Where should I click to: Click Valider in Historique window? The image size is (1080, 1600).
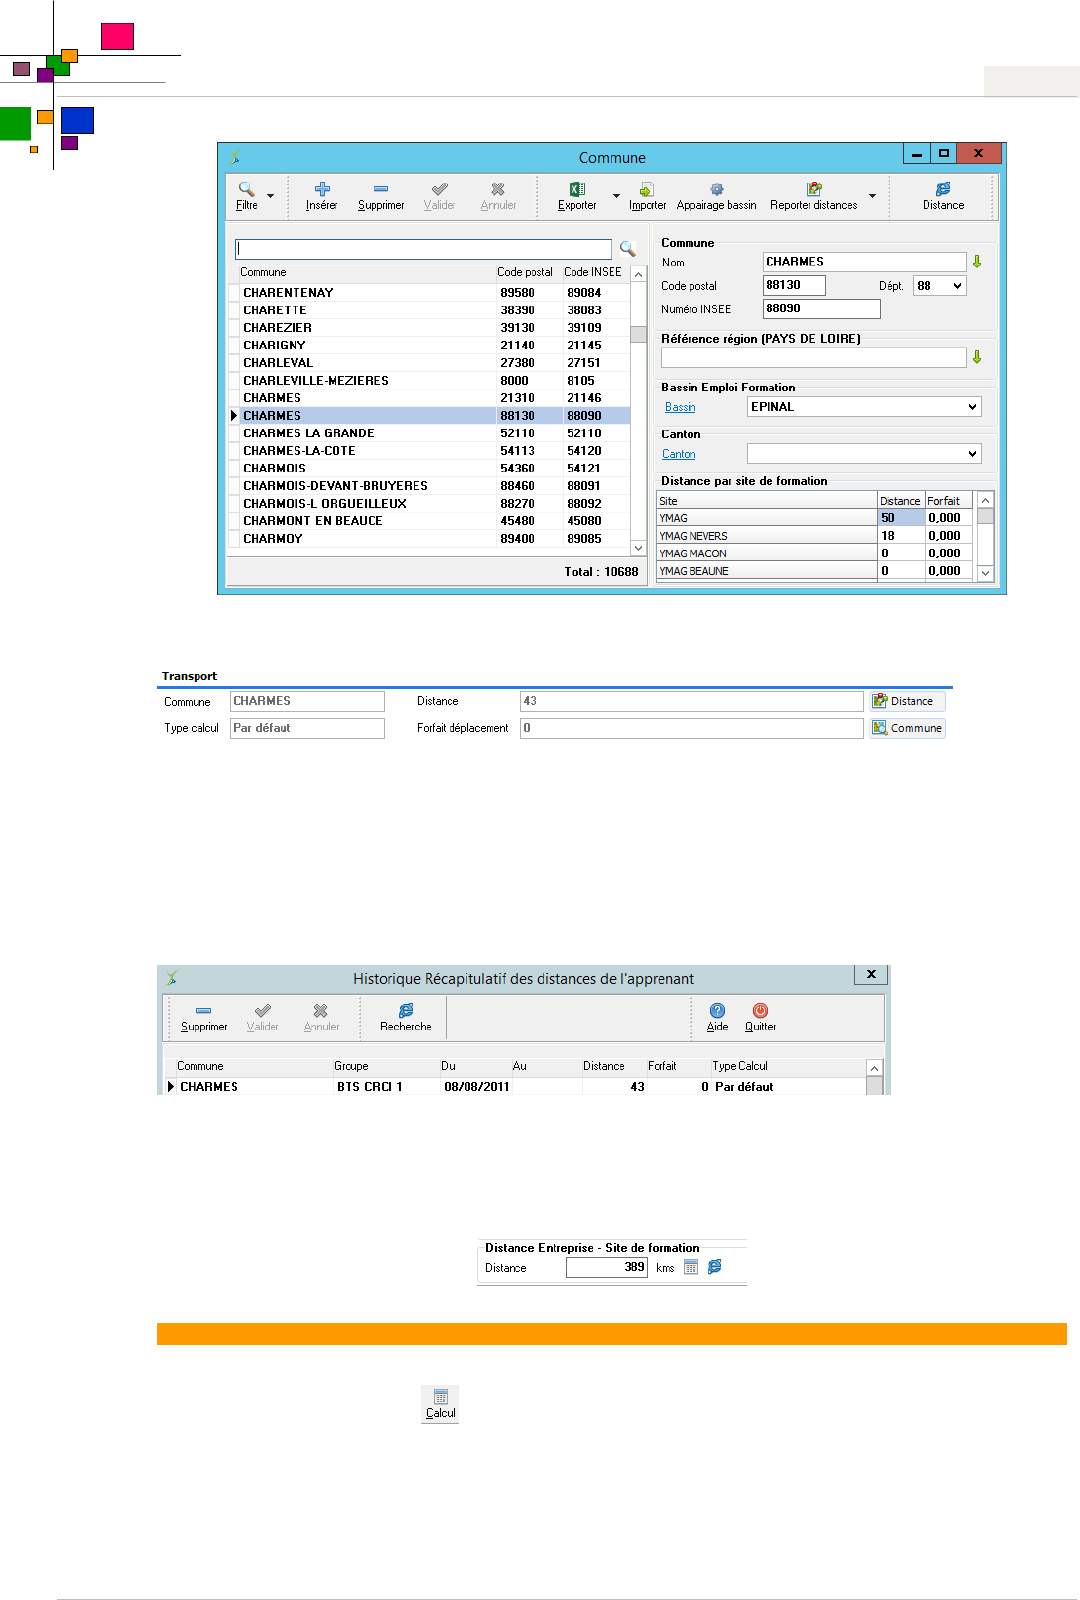(262, 1018)
